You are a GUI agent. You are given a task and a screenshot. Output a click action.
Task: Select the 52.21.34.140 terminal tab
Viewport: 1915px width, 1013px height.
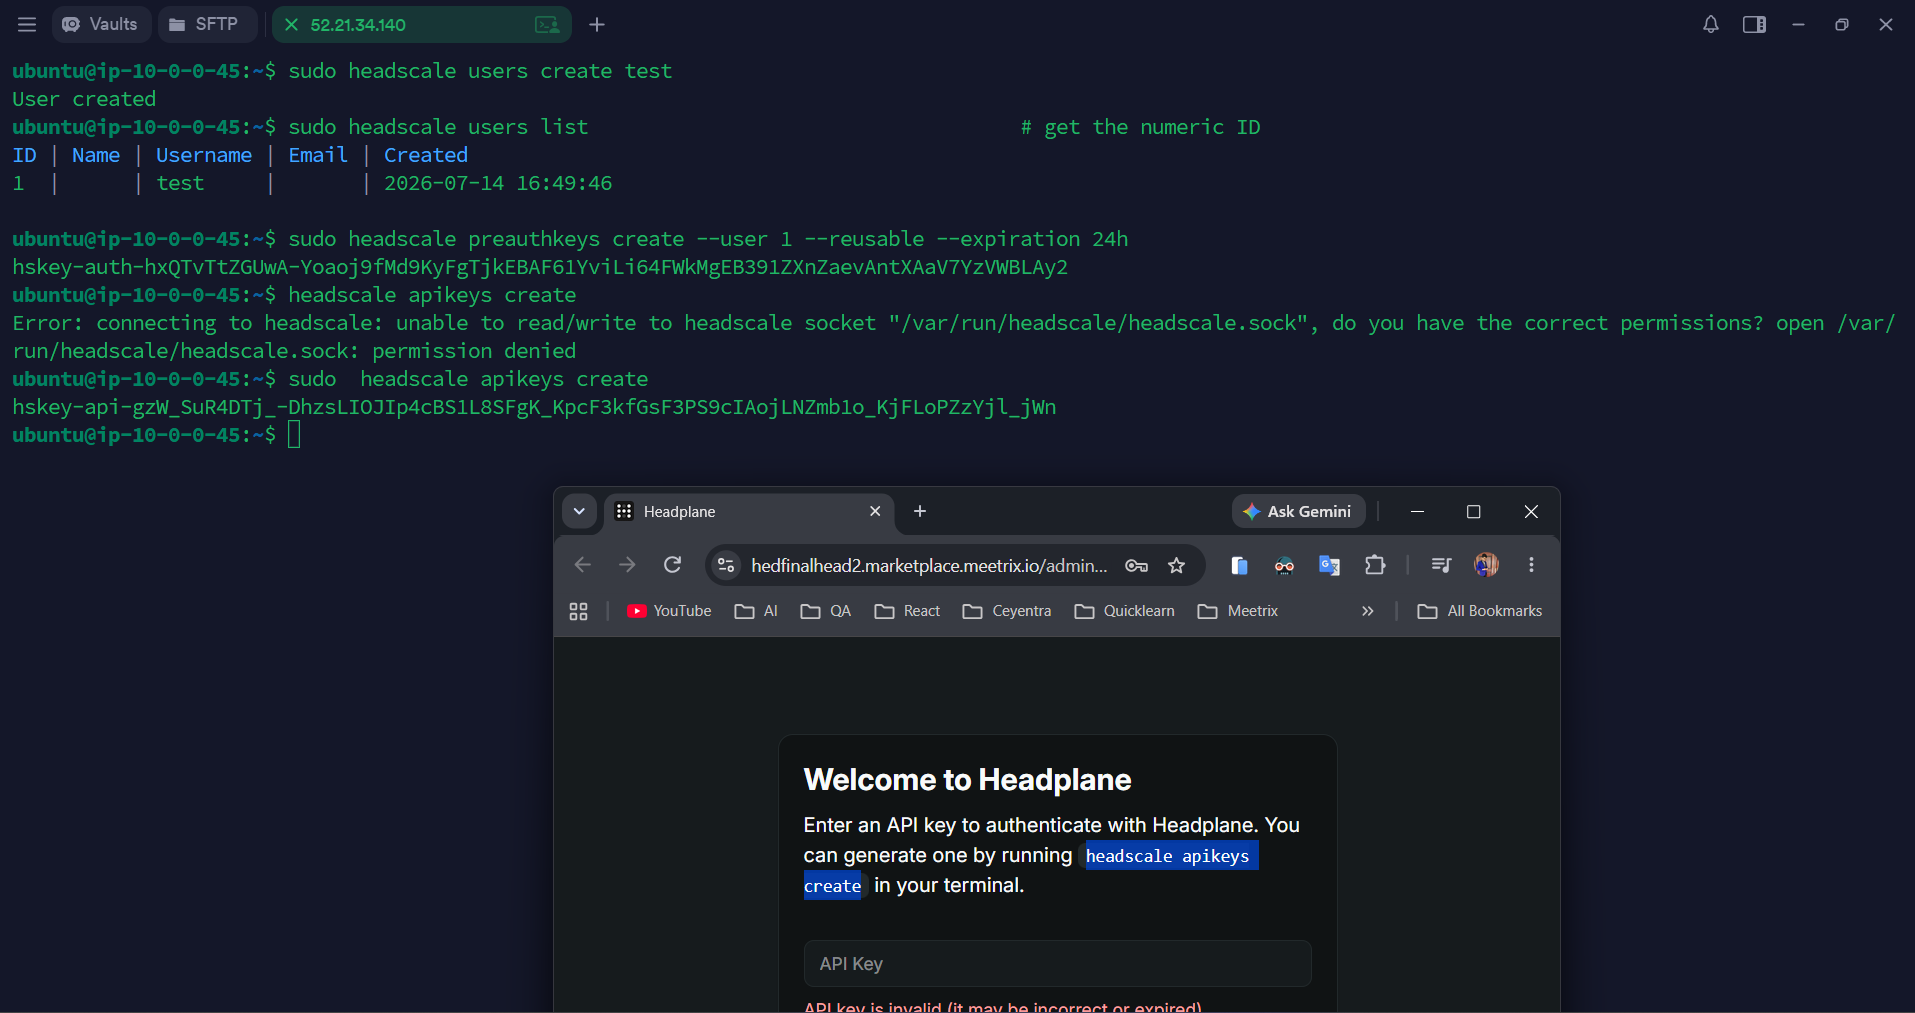point(420,24)
